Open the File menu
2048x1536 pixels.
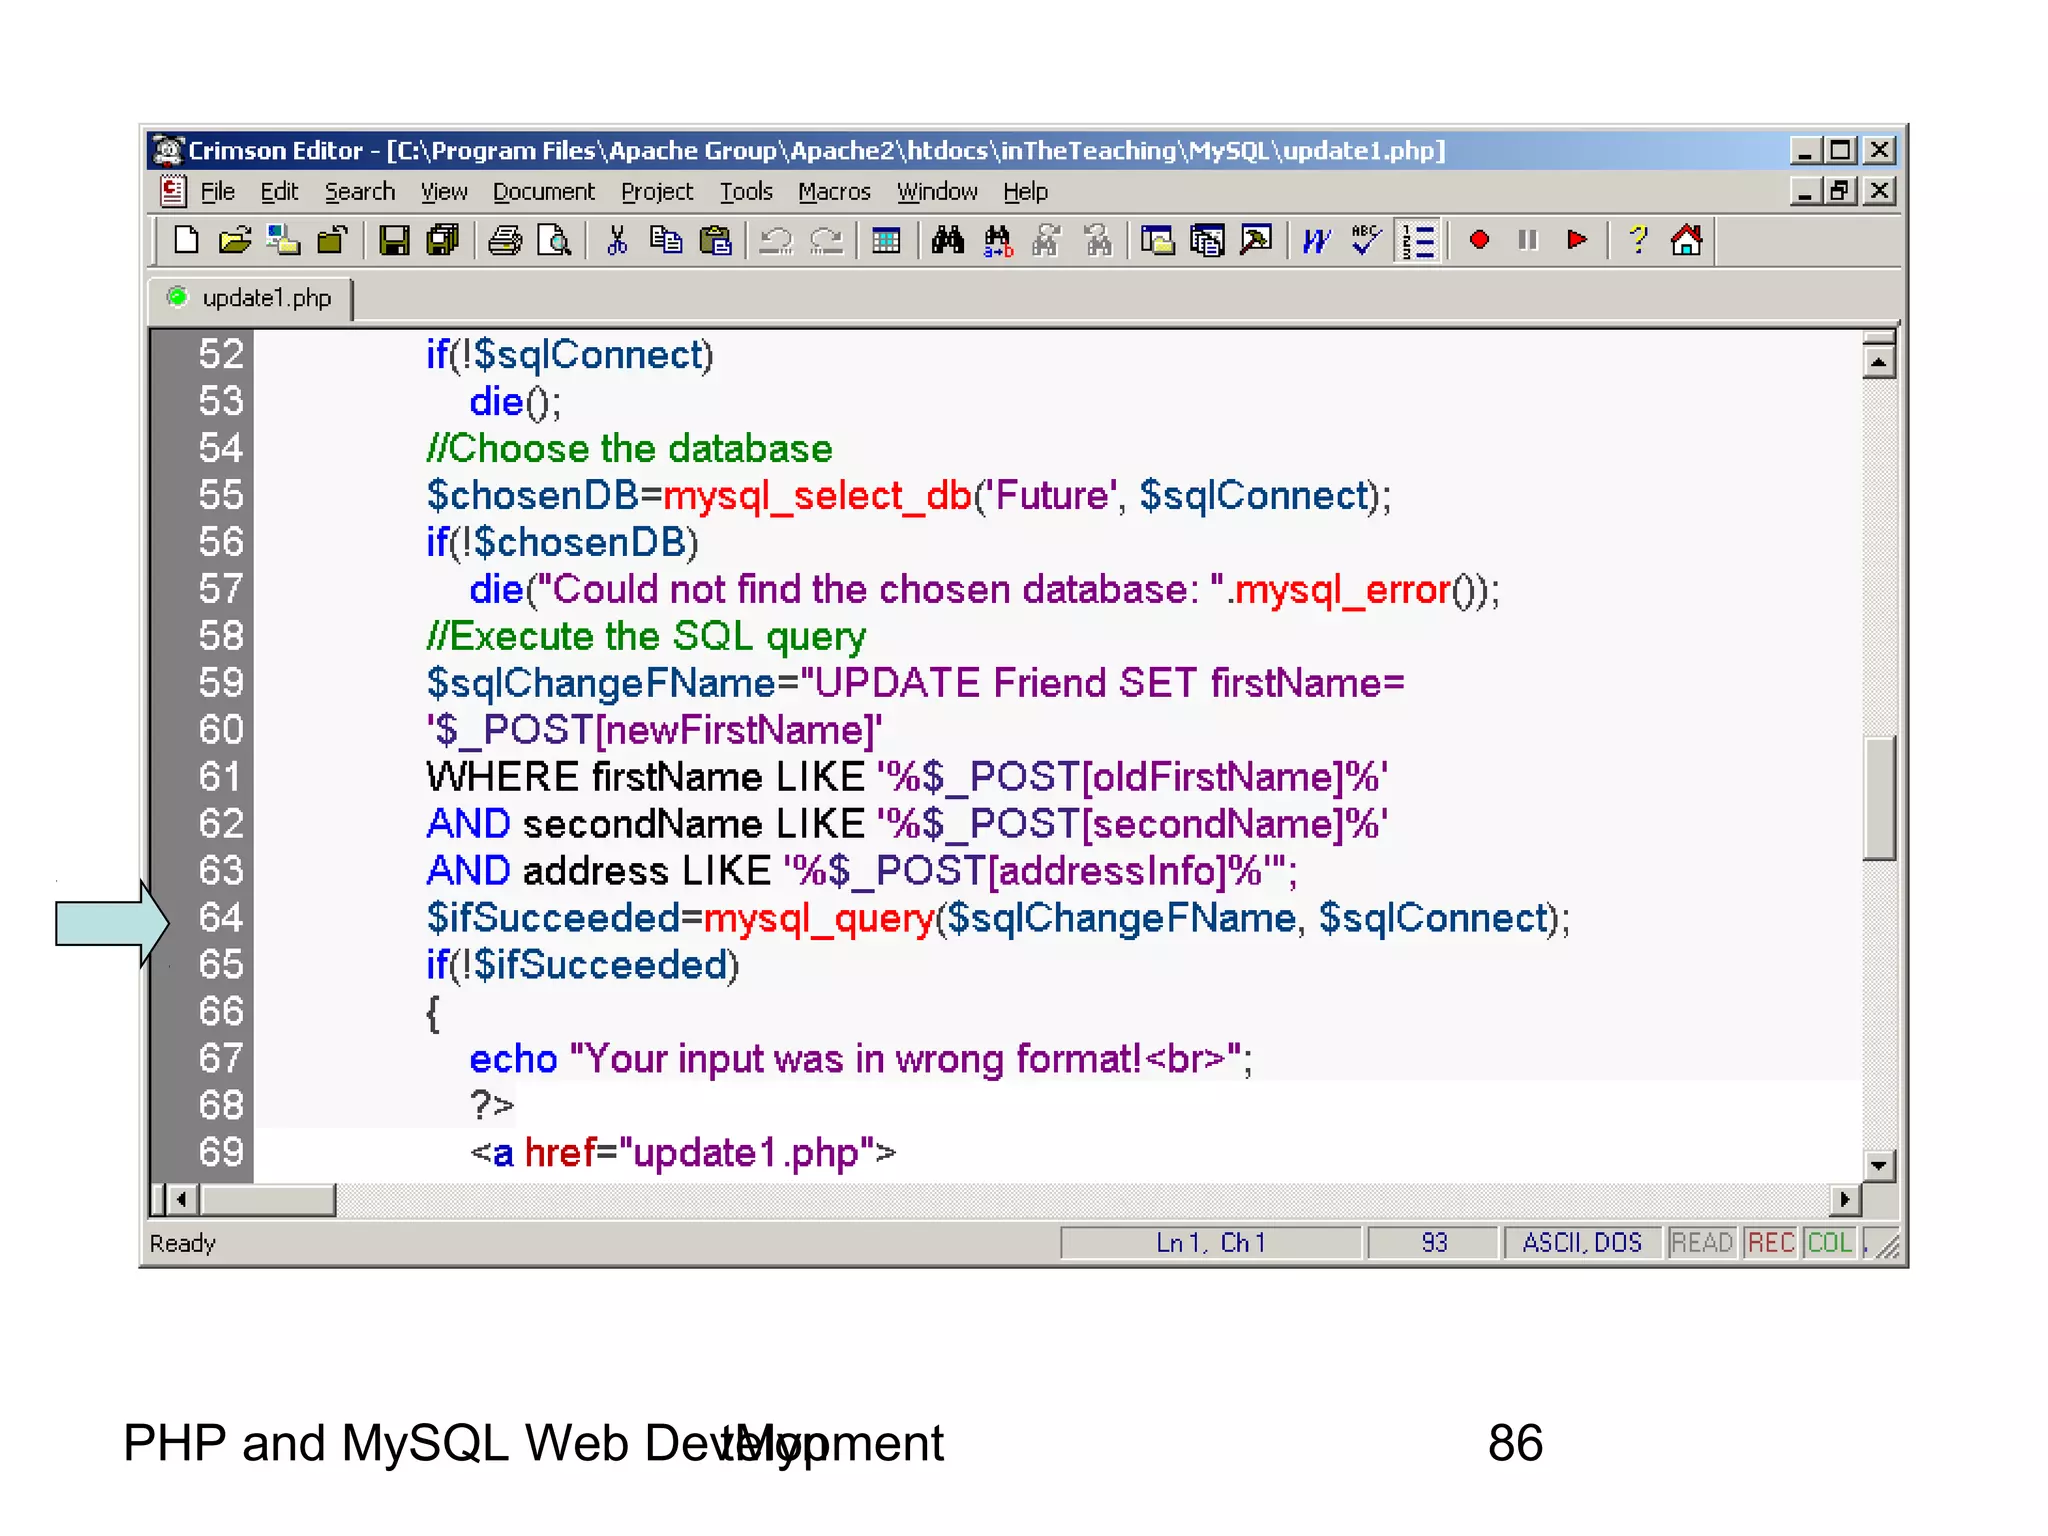(217, 192)
